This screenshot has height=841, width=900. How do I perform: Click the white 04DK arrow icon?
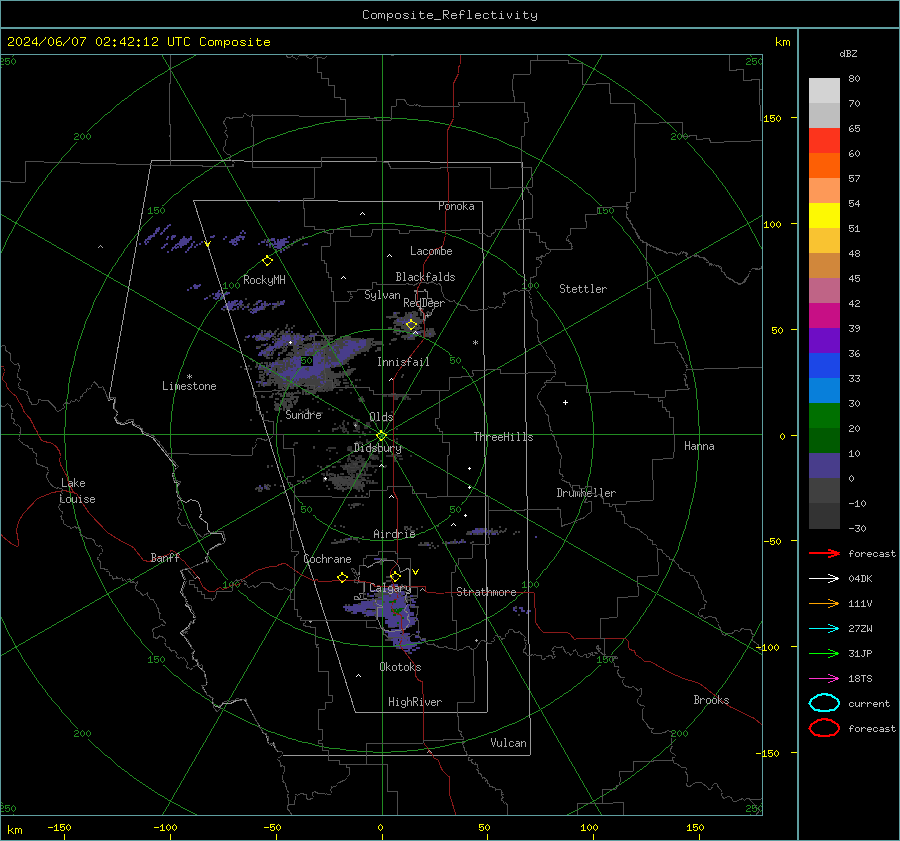coord(824,579)
